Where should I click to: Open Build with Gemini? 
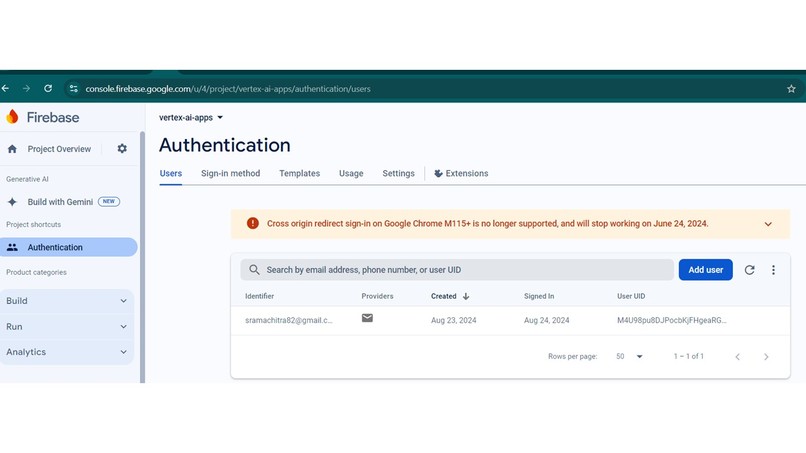[x=60, y=202]
